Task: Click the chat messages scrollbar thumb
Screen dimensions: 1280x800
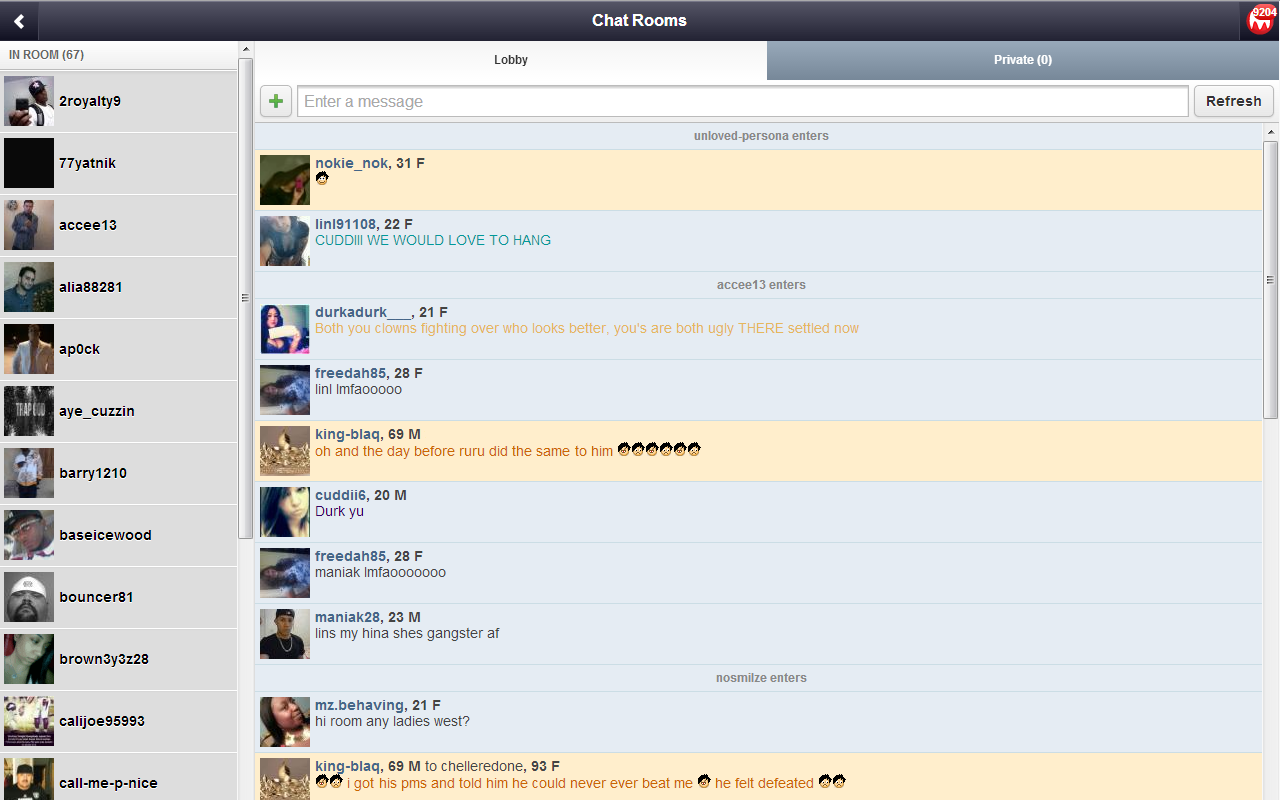Action: pyautogui.click(x=1271, y=280)
